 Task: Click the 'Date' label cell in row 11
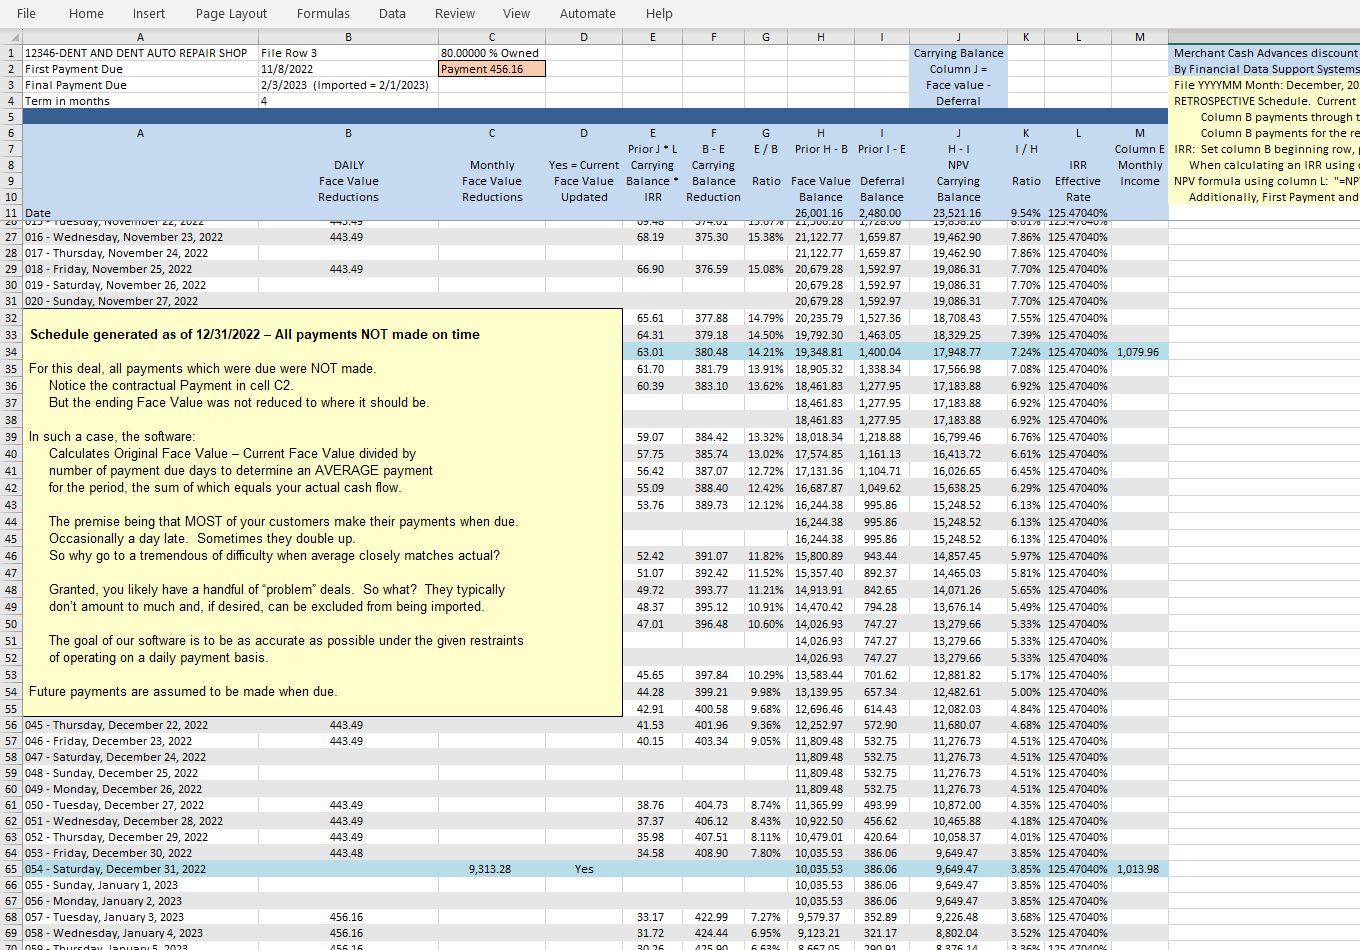click(x=140, y=213)
